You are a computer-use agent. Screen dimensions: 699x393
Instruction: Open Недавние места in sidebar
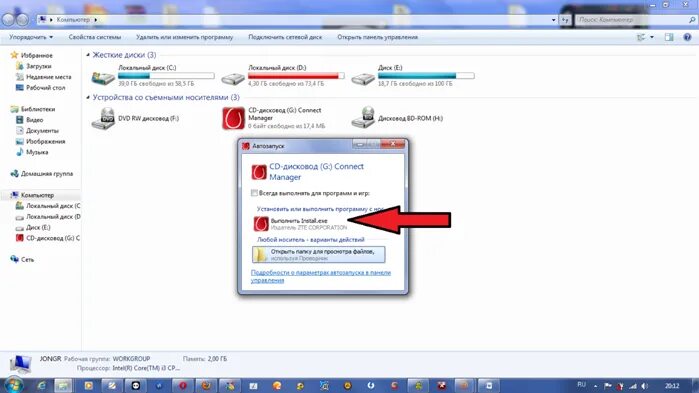(48, 77)
